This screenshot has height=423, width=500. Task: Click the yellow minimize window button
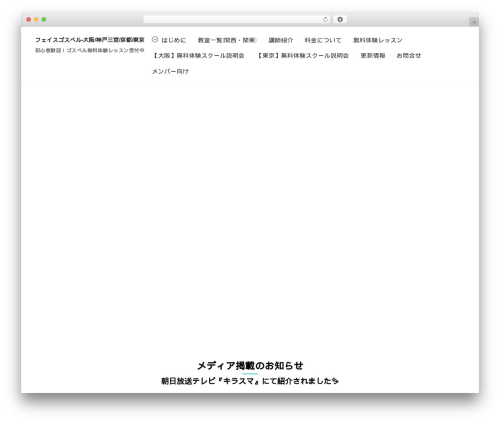pos(36,19)
